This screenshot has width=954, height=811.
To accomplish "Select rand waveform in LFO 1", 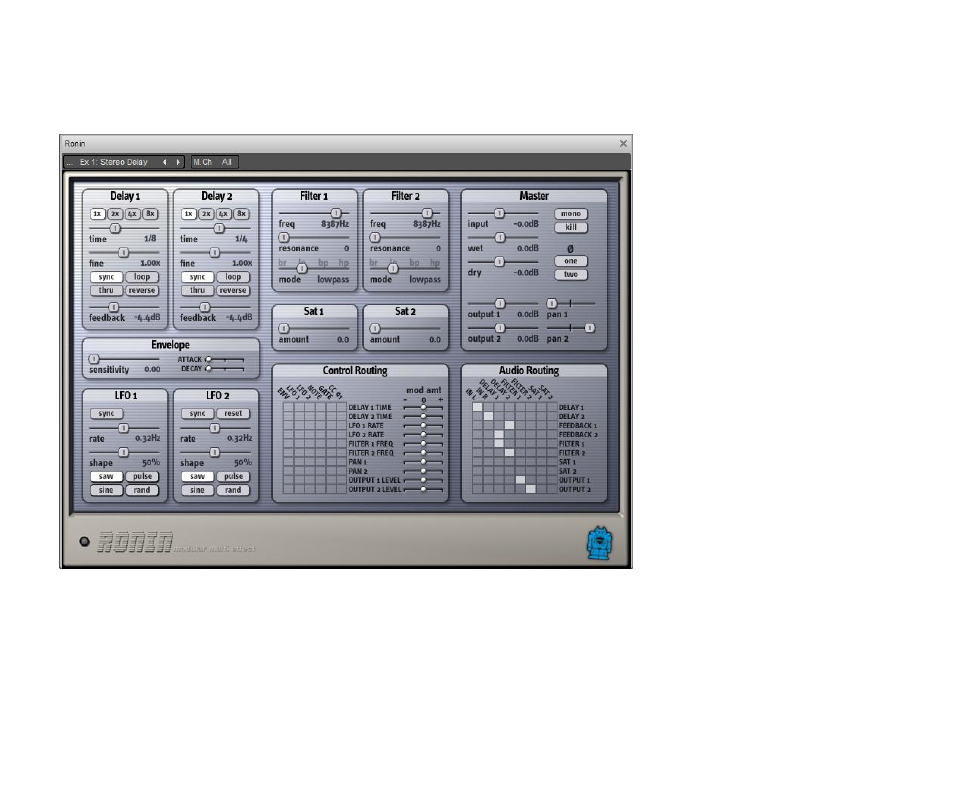I will [x=142, y=490].
